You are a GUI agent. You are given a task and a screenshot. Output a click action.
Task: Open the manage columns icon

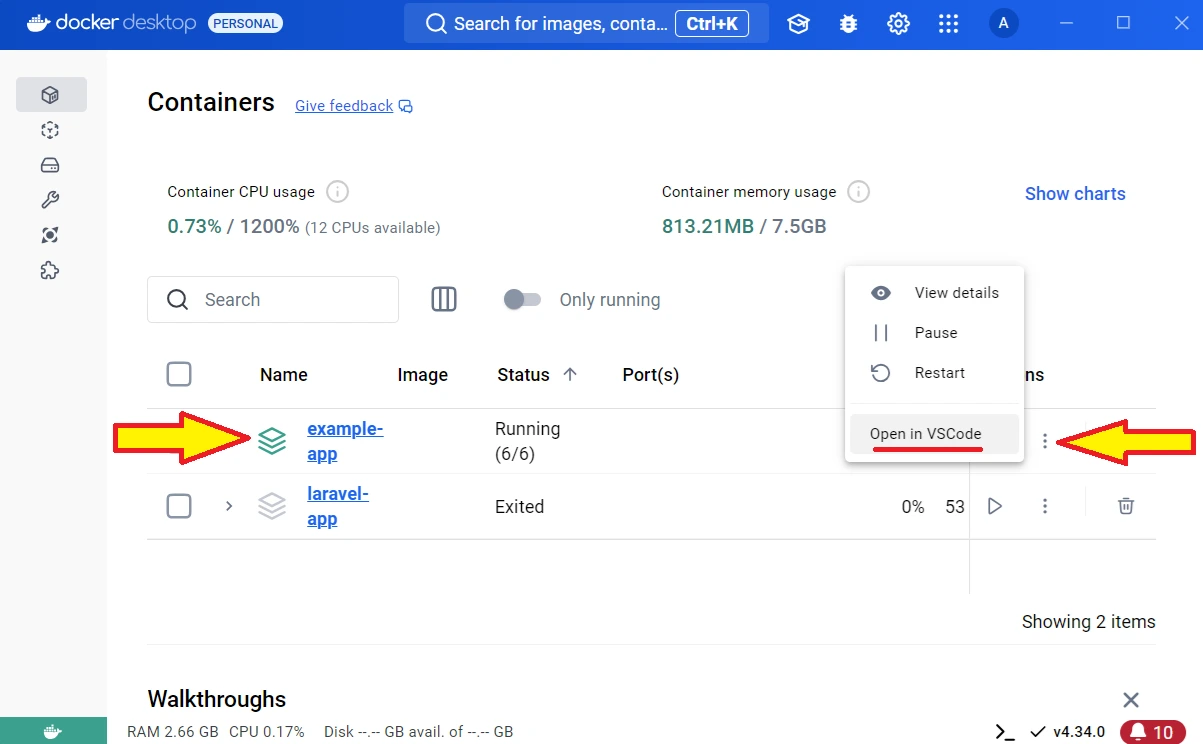click(x=444, y=299)
